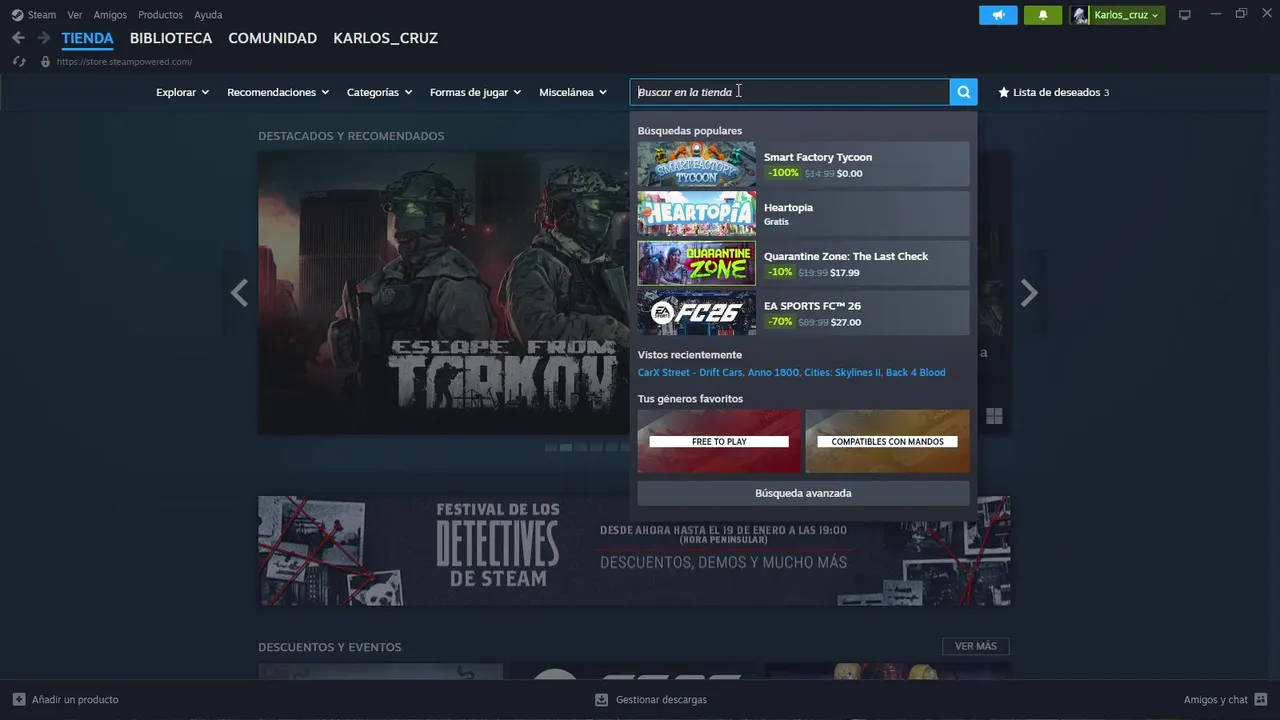Open Lista de deseados
Image resolution: width=1280 pixels, height=720 pixels.
click(x=1054, y=92)
